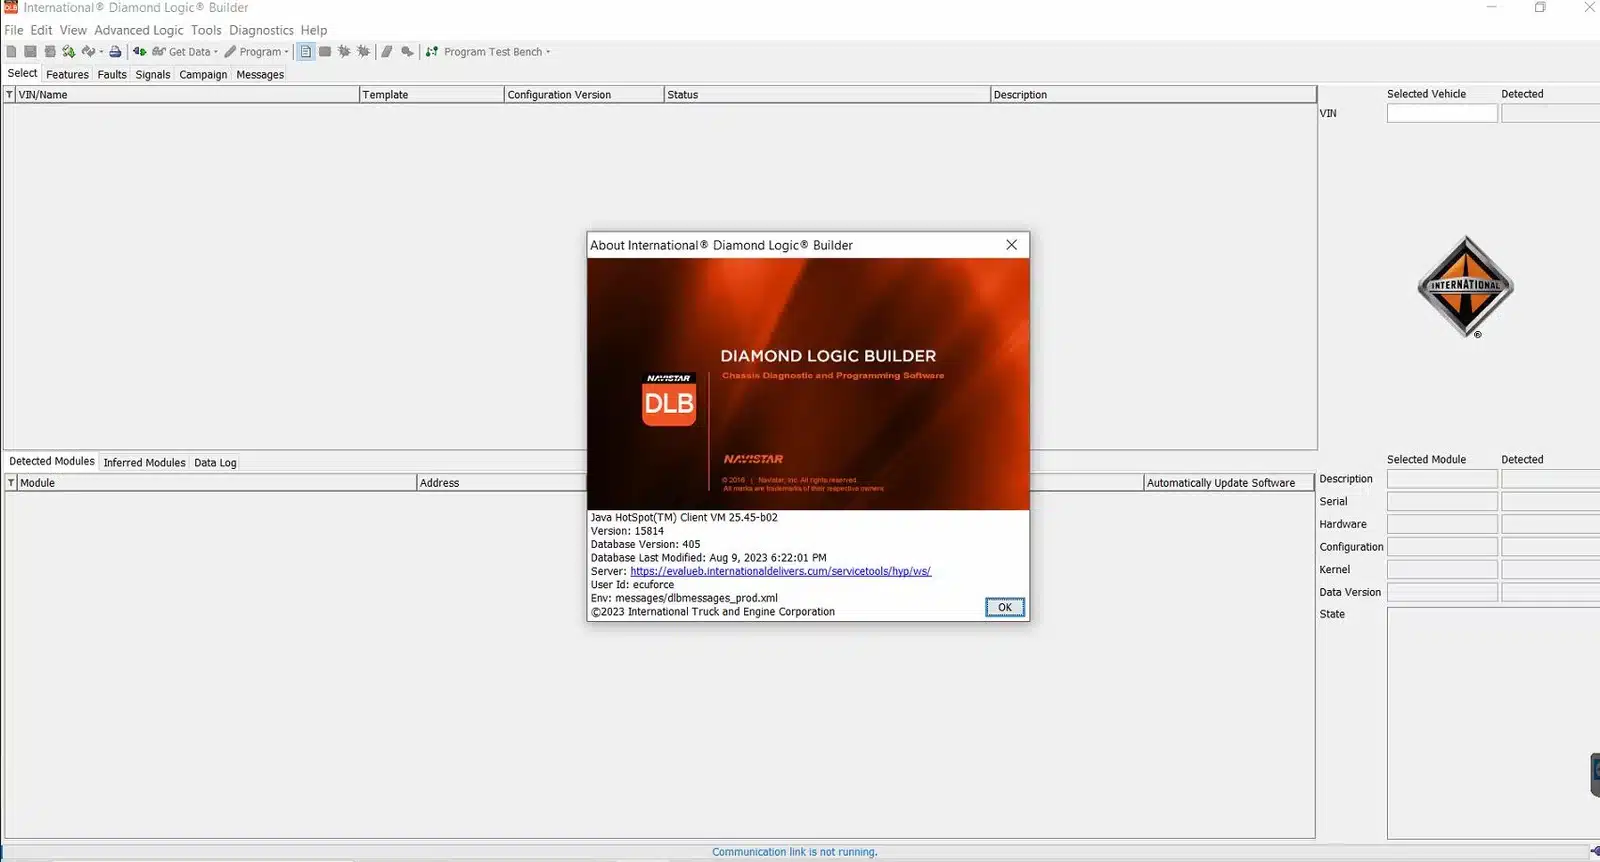
Task: Open the Diagnostics menu
Action: 261,30
